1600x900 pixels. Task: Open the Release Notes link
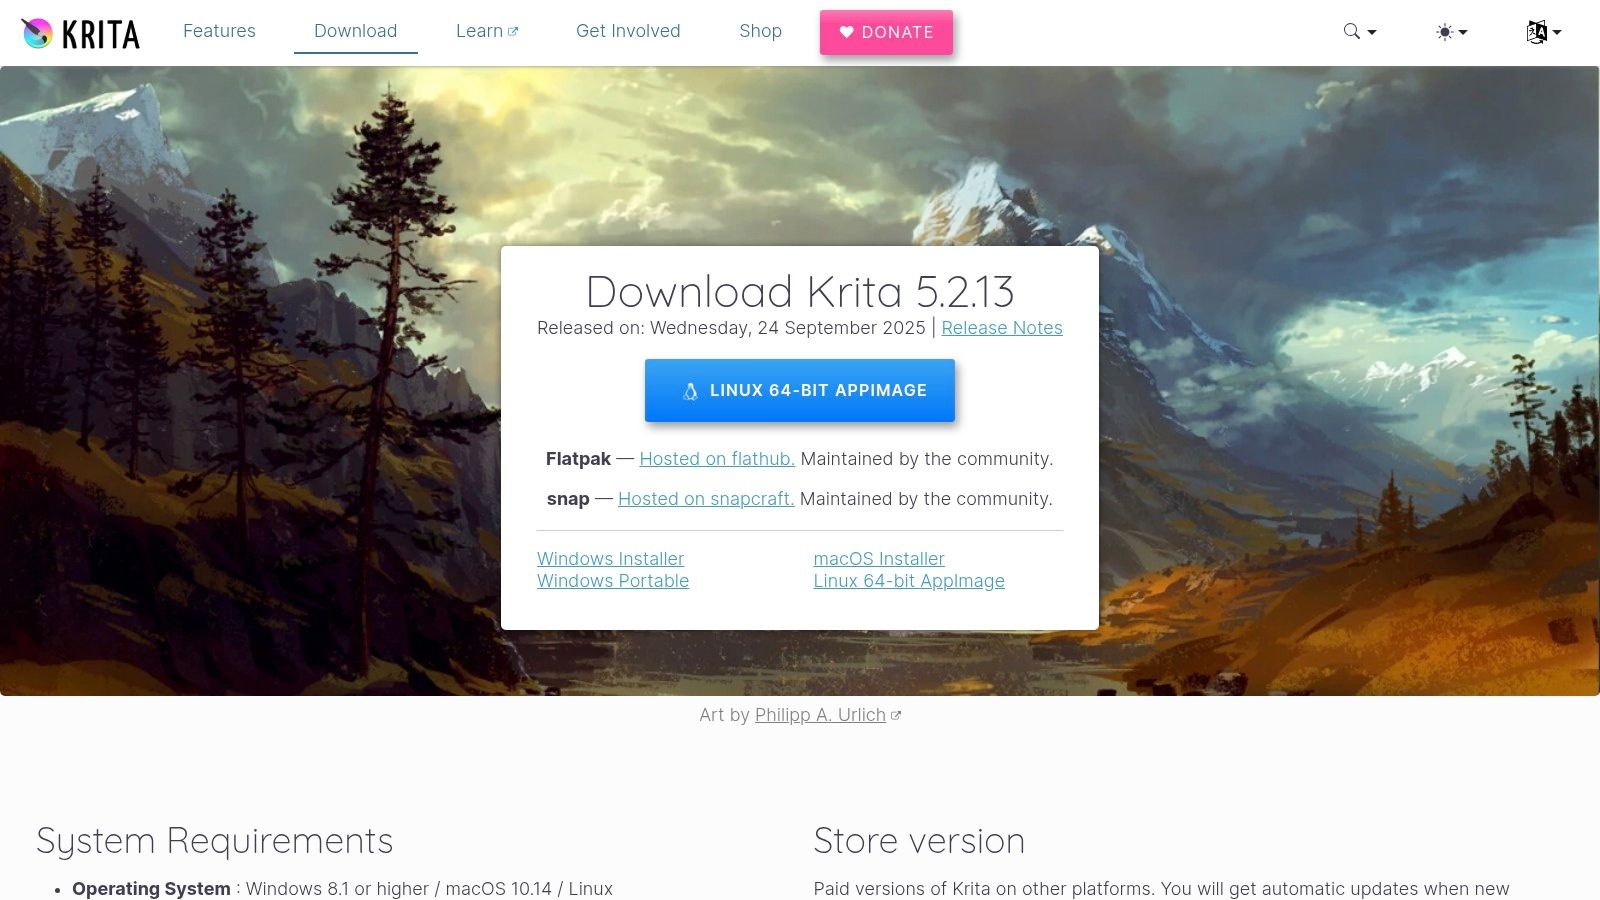(1002, 328)
